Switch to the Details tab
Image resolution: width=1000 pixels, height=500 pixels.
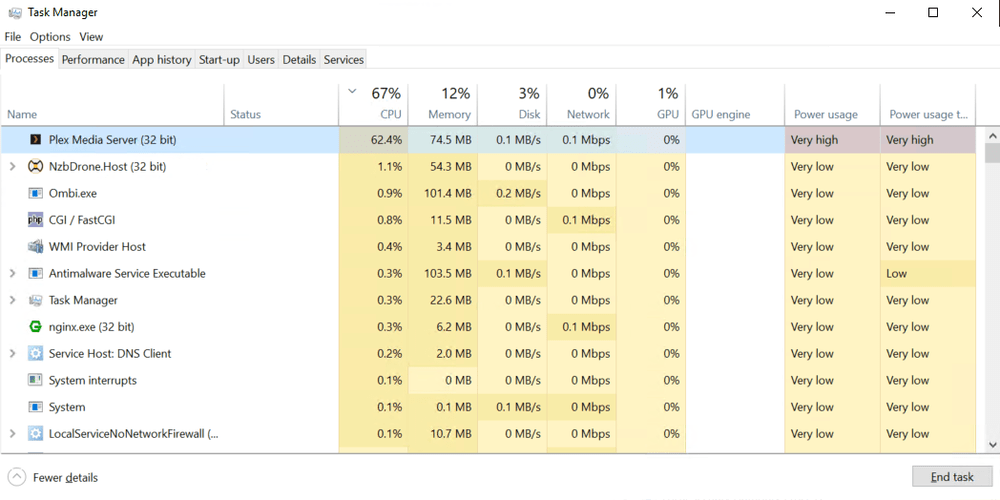click(x=299, y=59)
